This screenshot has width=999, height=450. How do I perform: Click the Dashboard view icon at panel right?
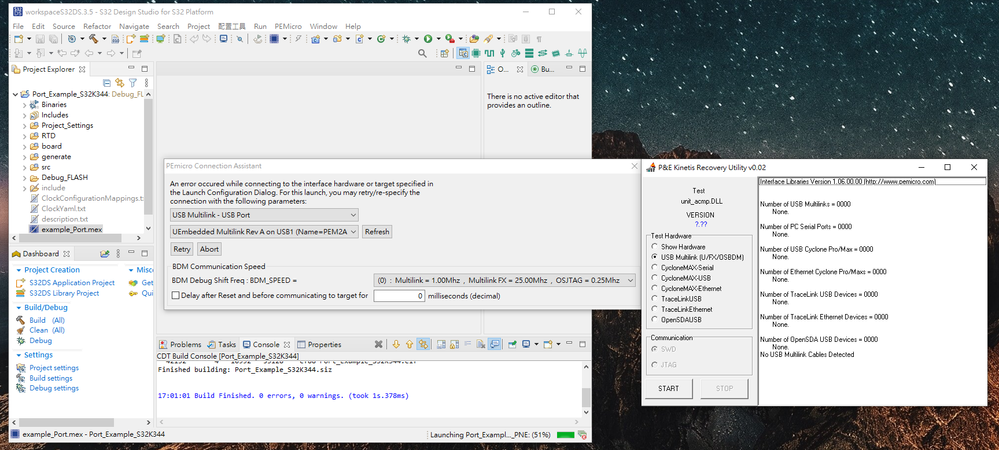tap(104, 254)
